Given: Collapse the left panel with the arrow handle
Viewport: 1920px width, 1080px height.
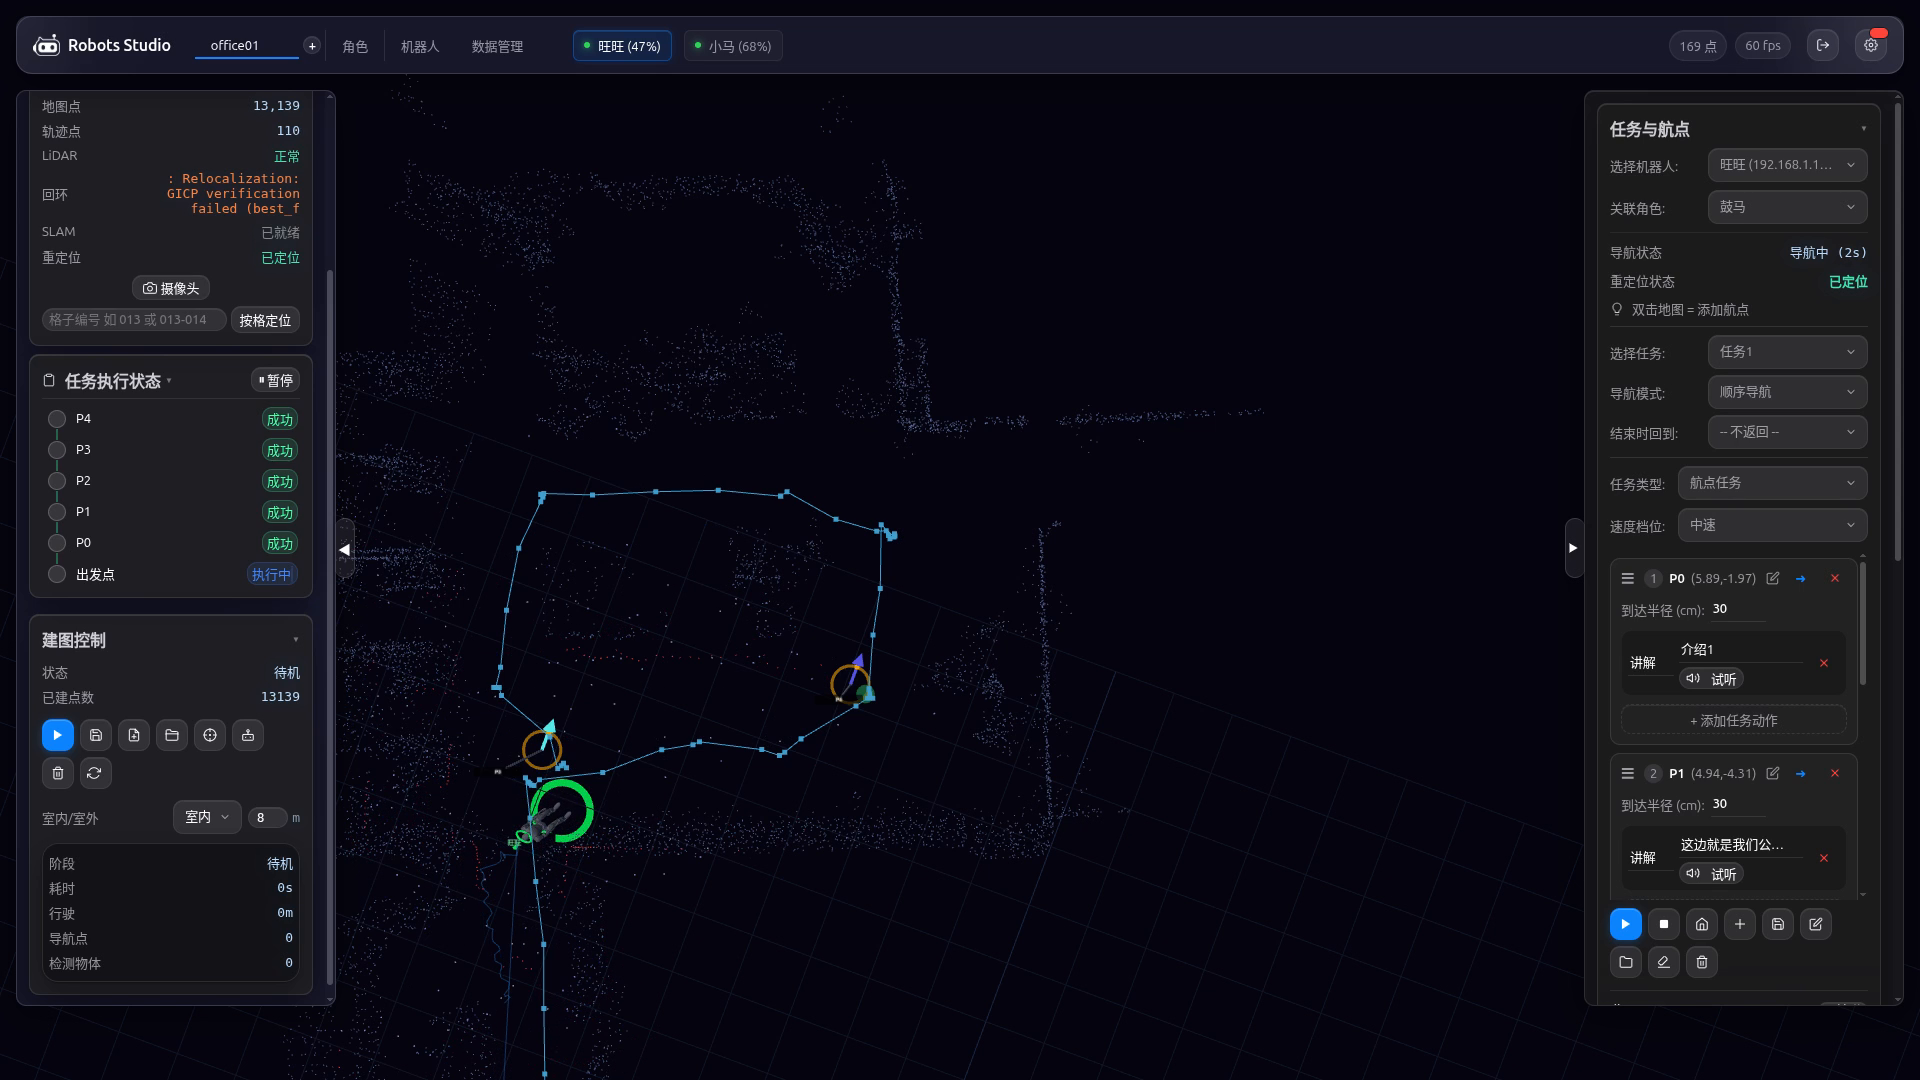Looking at the screenshot, I should [x=345, y=549].
